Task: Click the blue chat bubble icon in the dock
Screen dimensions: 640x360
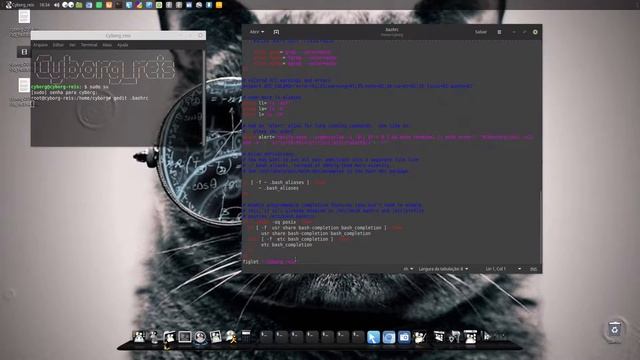Action: coord(389,337)
